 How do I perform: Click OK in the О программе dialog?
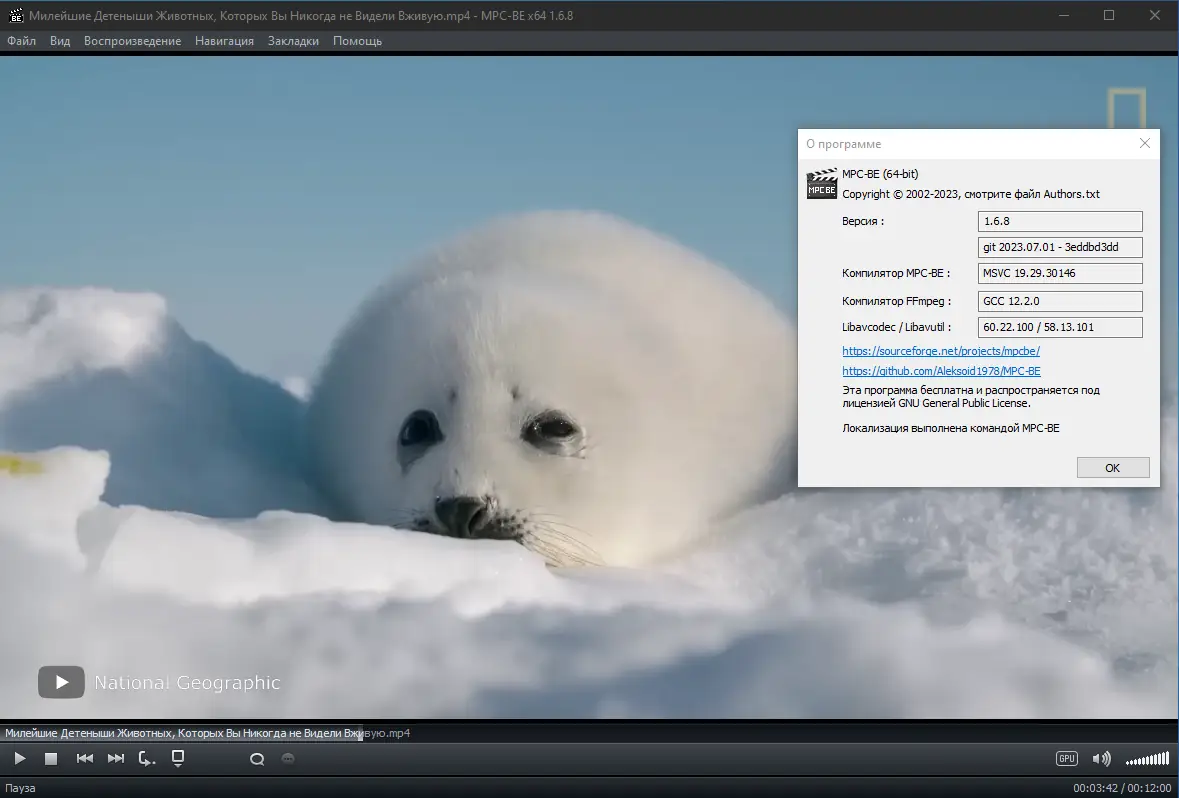coord(1112,468)
